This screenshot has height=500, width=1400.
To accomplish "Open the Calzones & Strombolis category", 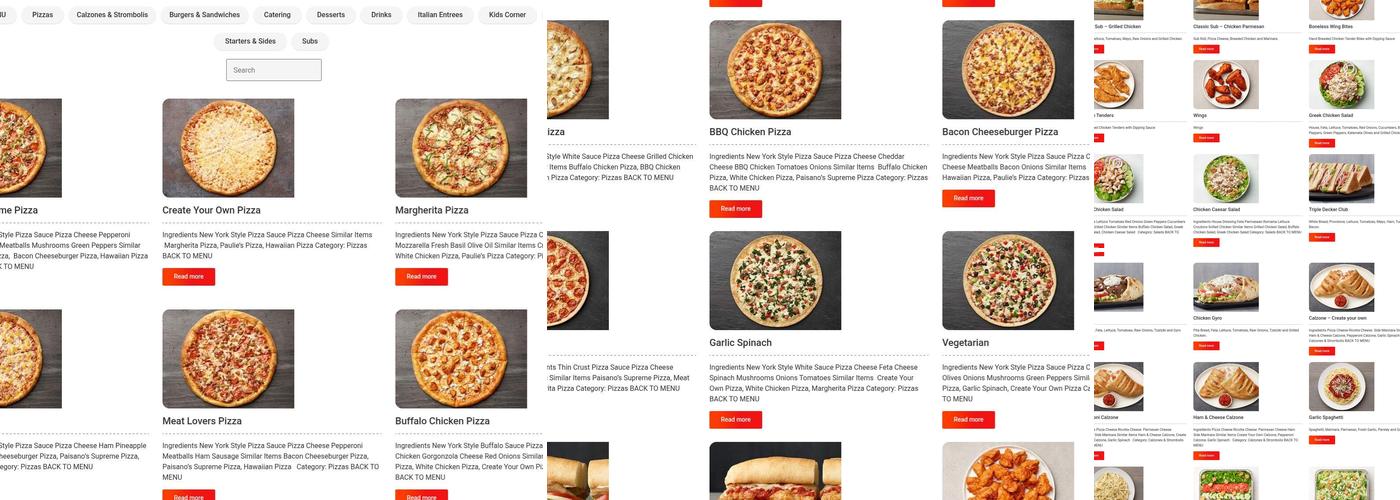I will click(112, 15).
